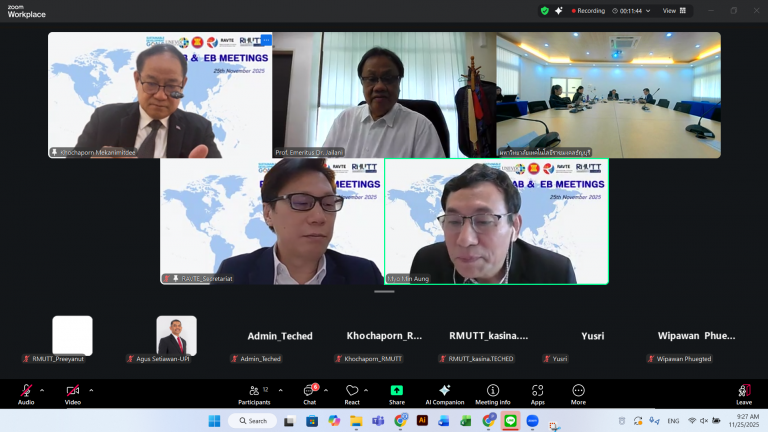
Task: Open the More options menu
Action: tap(578, 392)
